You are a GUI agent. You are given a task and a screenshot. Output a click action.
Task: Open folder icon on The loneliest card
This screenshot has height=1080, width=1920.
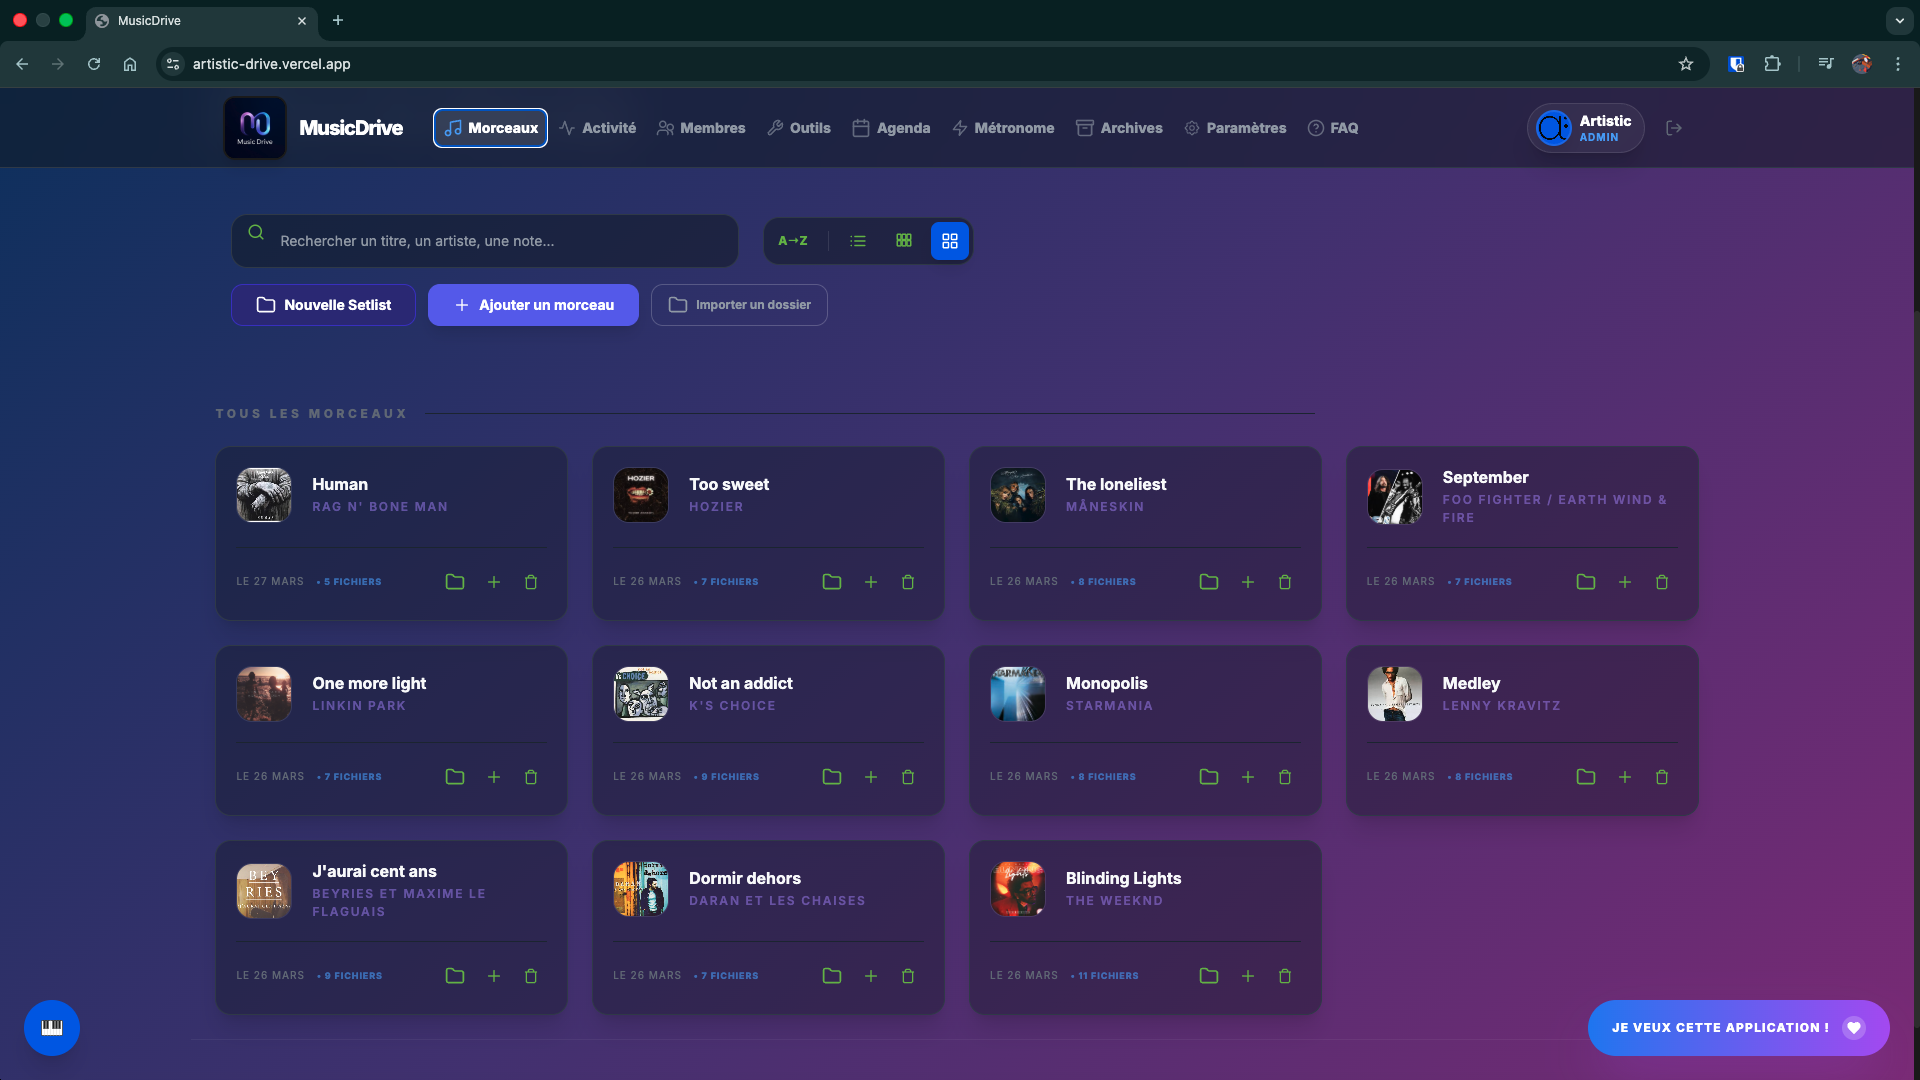tap(1209, 582)
